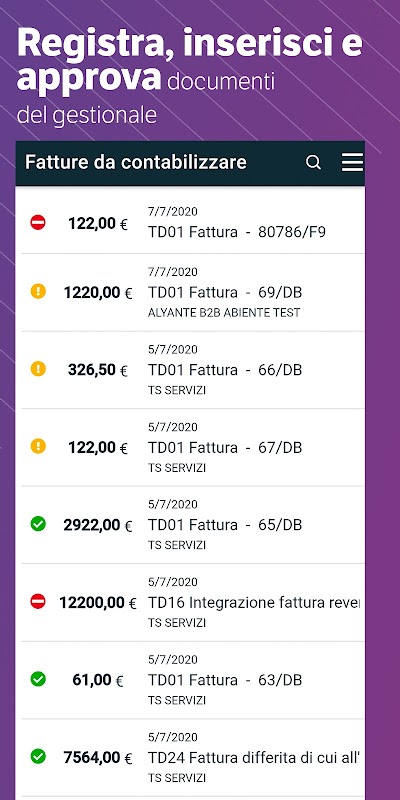
Task: Tap yellow warning icon for invoice 69/DB
Action: (x=38, y=291)
